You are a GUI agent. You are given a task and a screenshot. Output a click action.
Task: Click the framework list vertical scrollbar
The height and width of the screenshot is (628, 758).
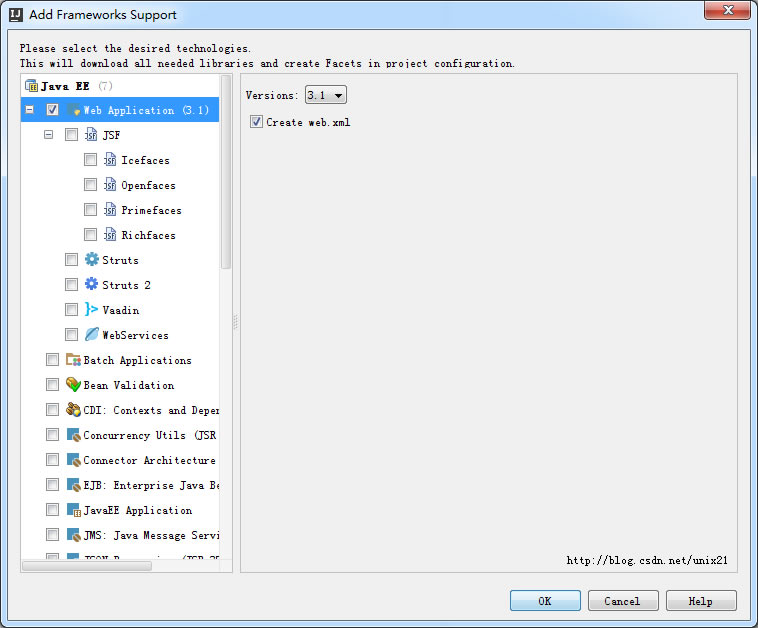226,172
